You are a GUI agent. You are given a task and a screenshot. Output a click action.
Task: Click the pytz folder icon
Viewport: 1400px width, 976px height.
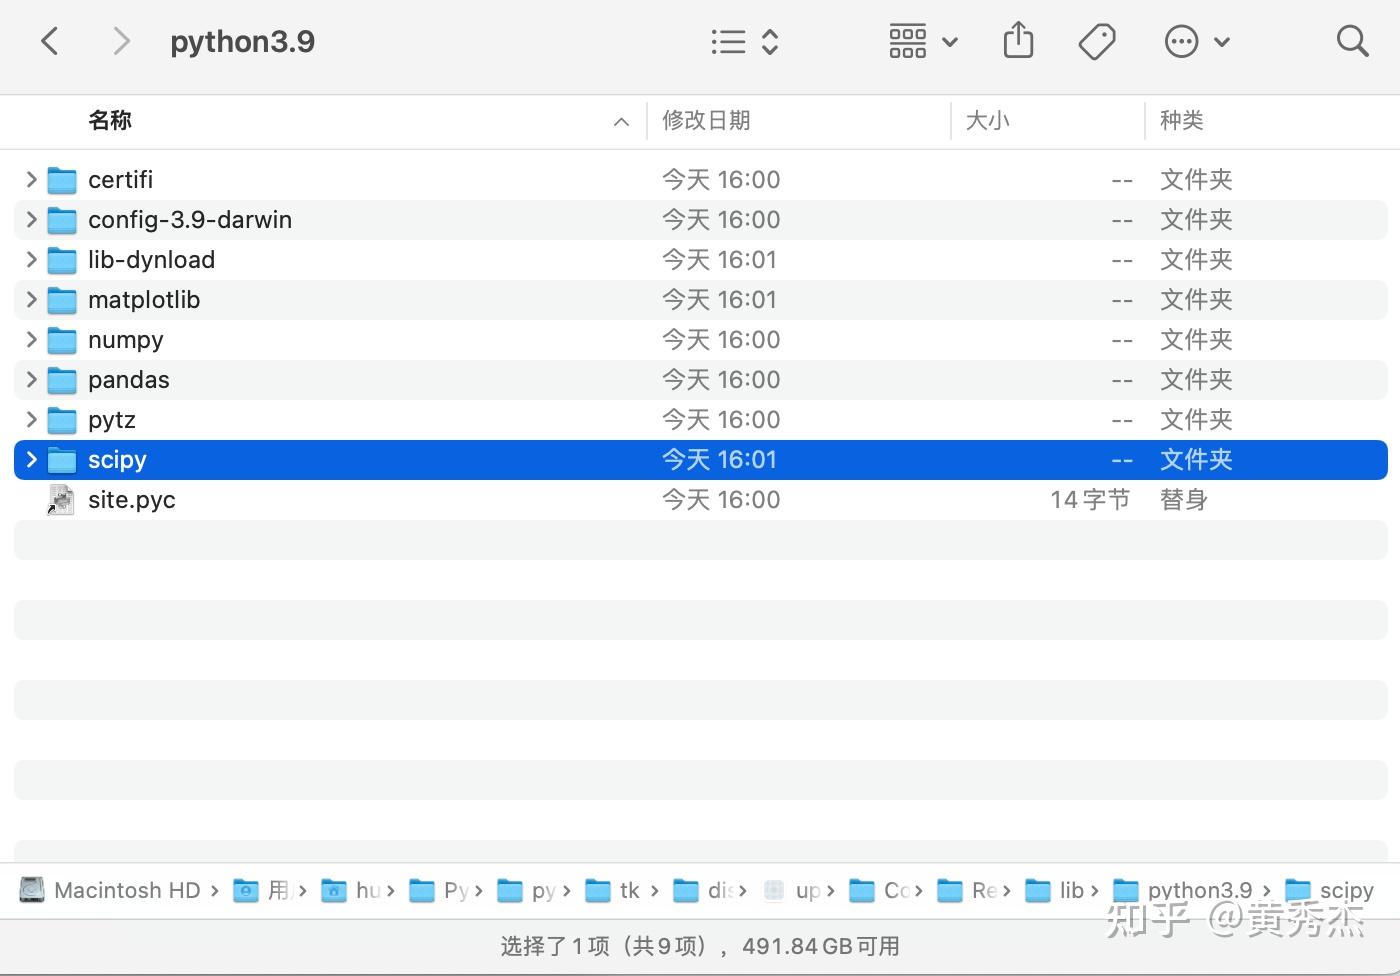[62, 420]
